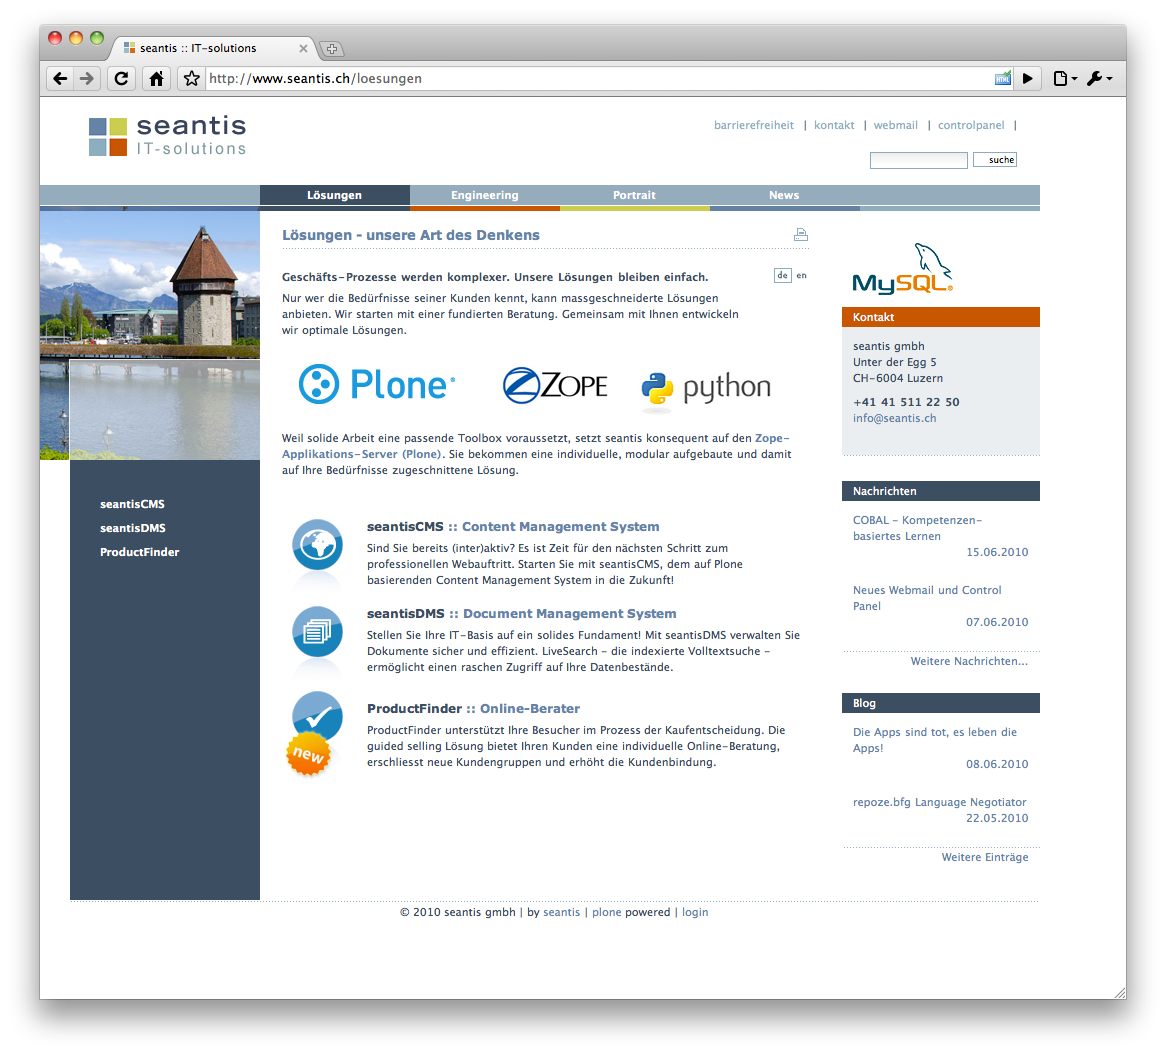Click the browser forward arrow button

tap(87, 79)
